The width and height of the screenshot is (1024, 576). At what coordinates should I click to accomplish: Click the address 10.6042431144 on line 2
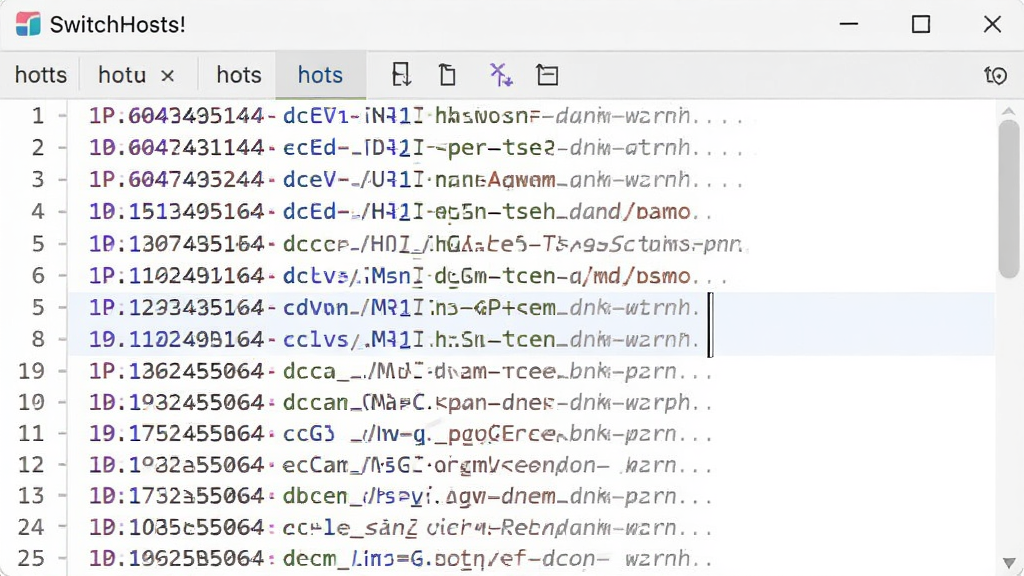[176, 148]
